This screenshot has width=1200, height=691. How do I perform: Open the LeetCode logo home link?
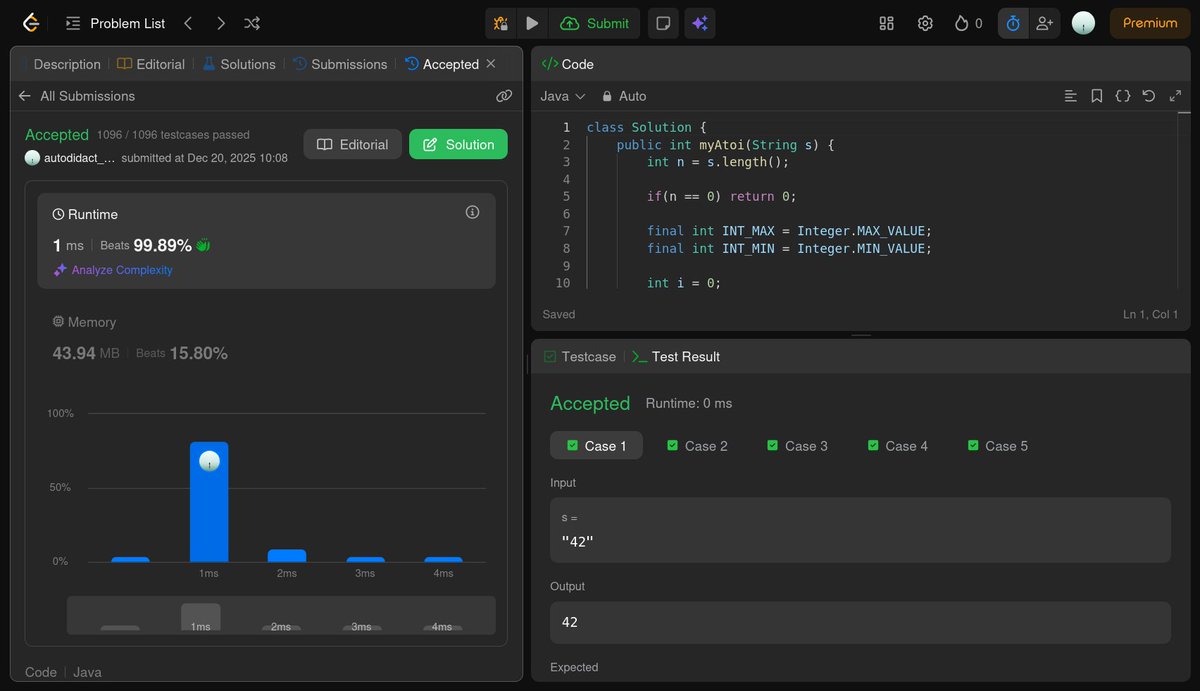(31, 23)
